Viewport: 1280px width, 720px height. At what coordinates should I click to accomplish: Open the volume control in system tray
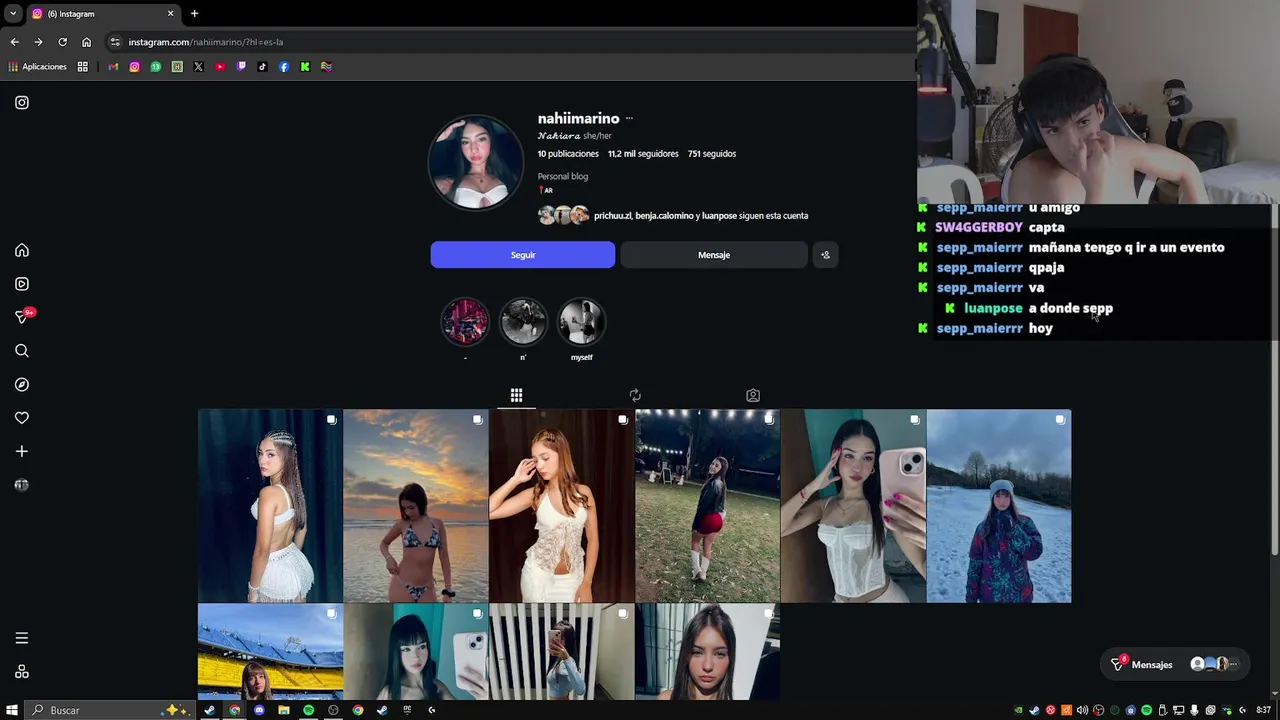tap(1082, 710)
